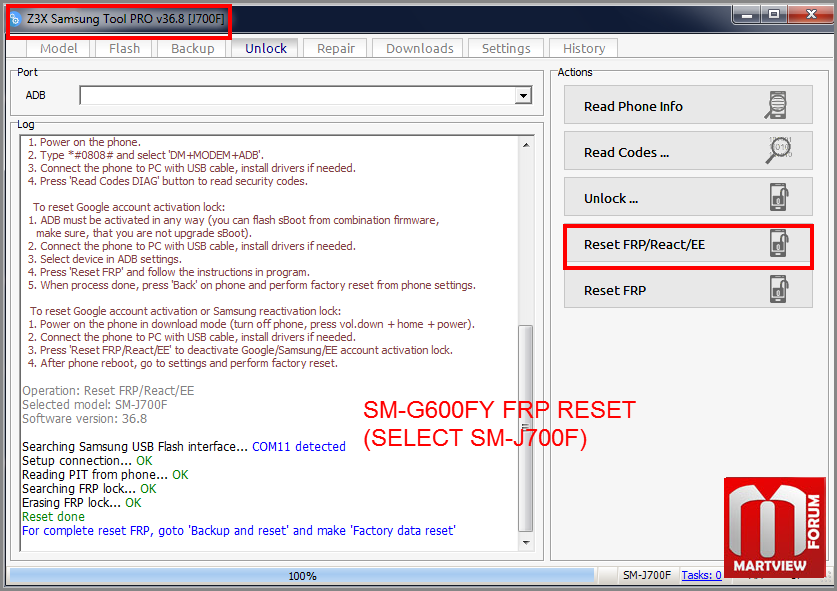Click the Z3X app icon in title bar
This screenshot has height=591, width=837.
coord(15,19)
